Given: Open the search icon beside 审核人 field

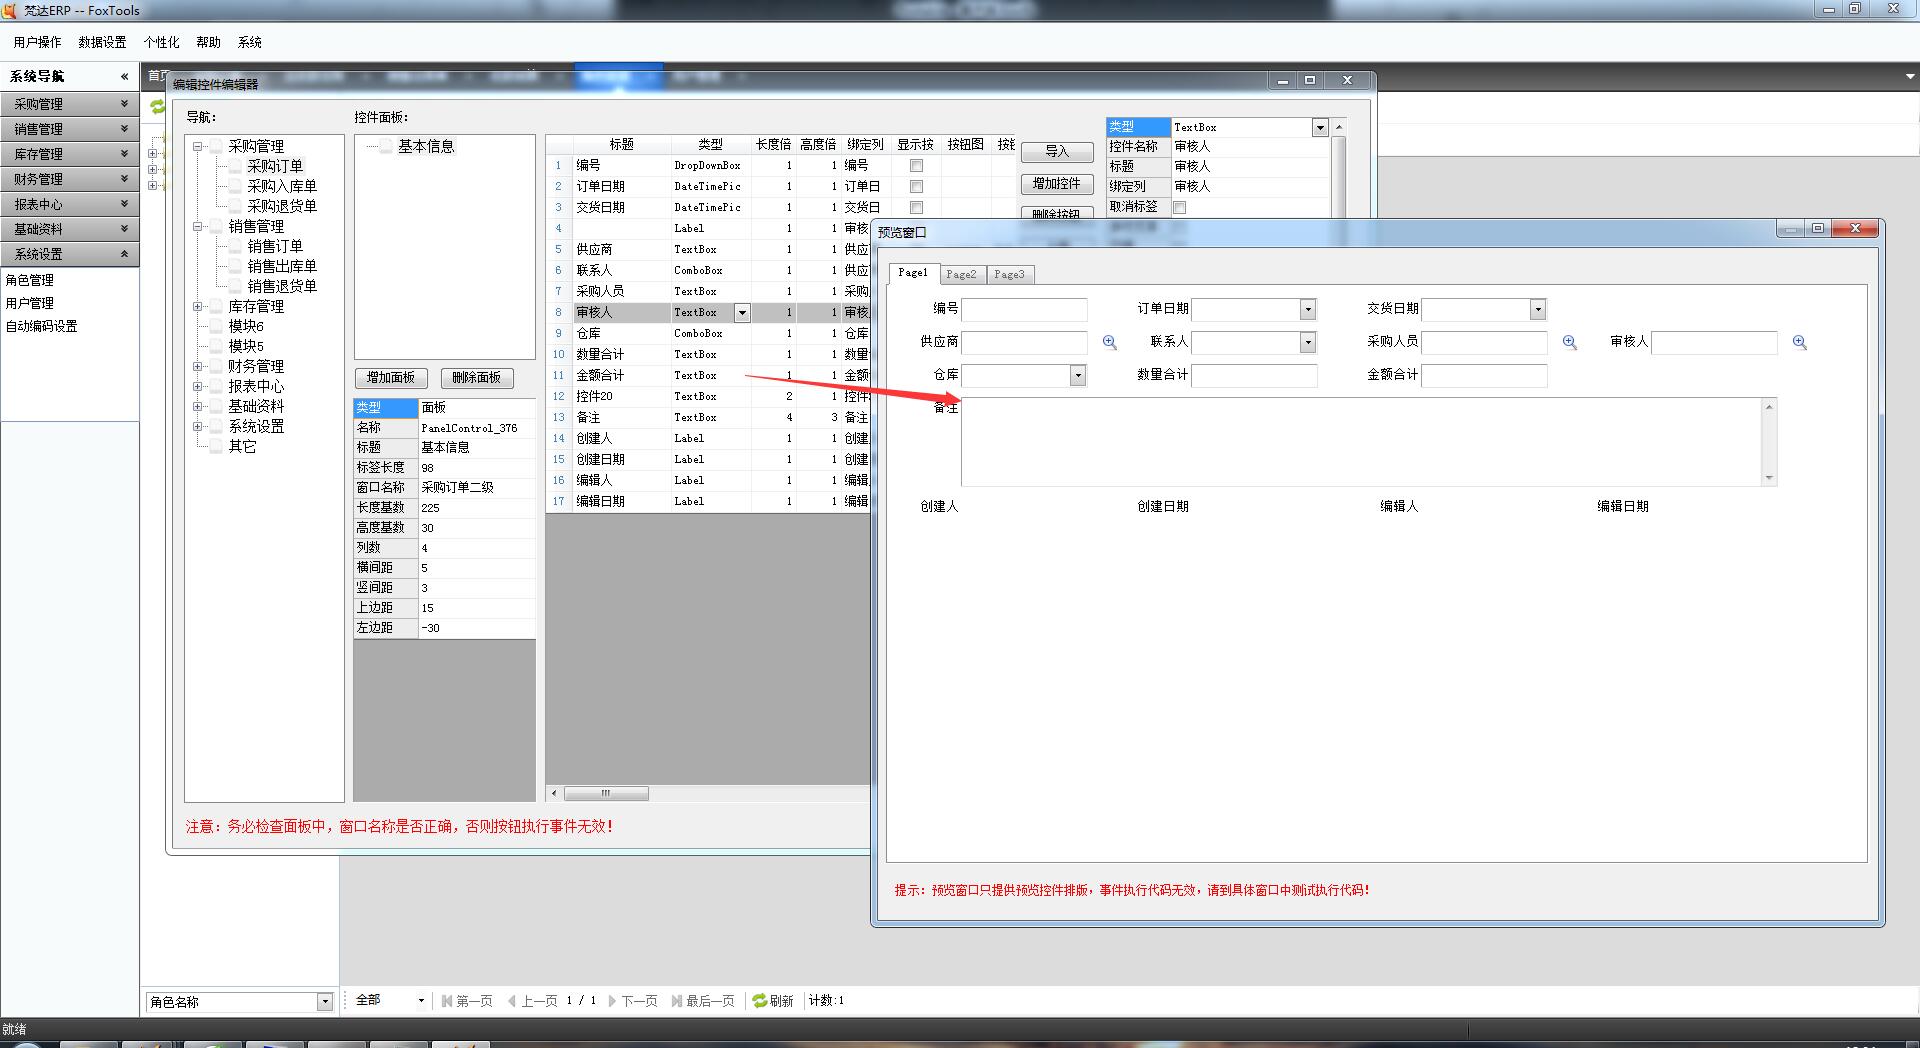Looking at the screenshot, I should 1799,342.
